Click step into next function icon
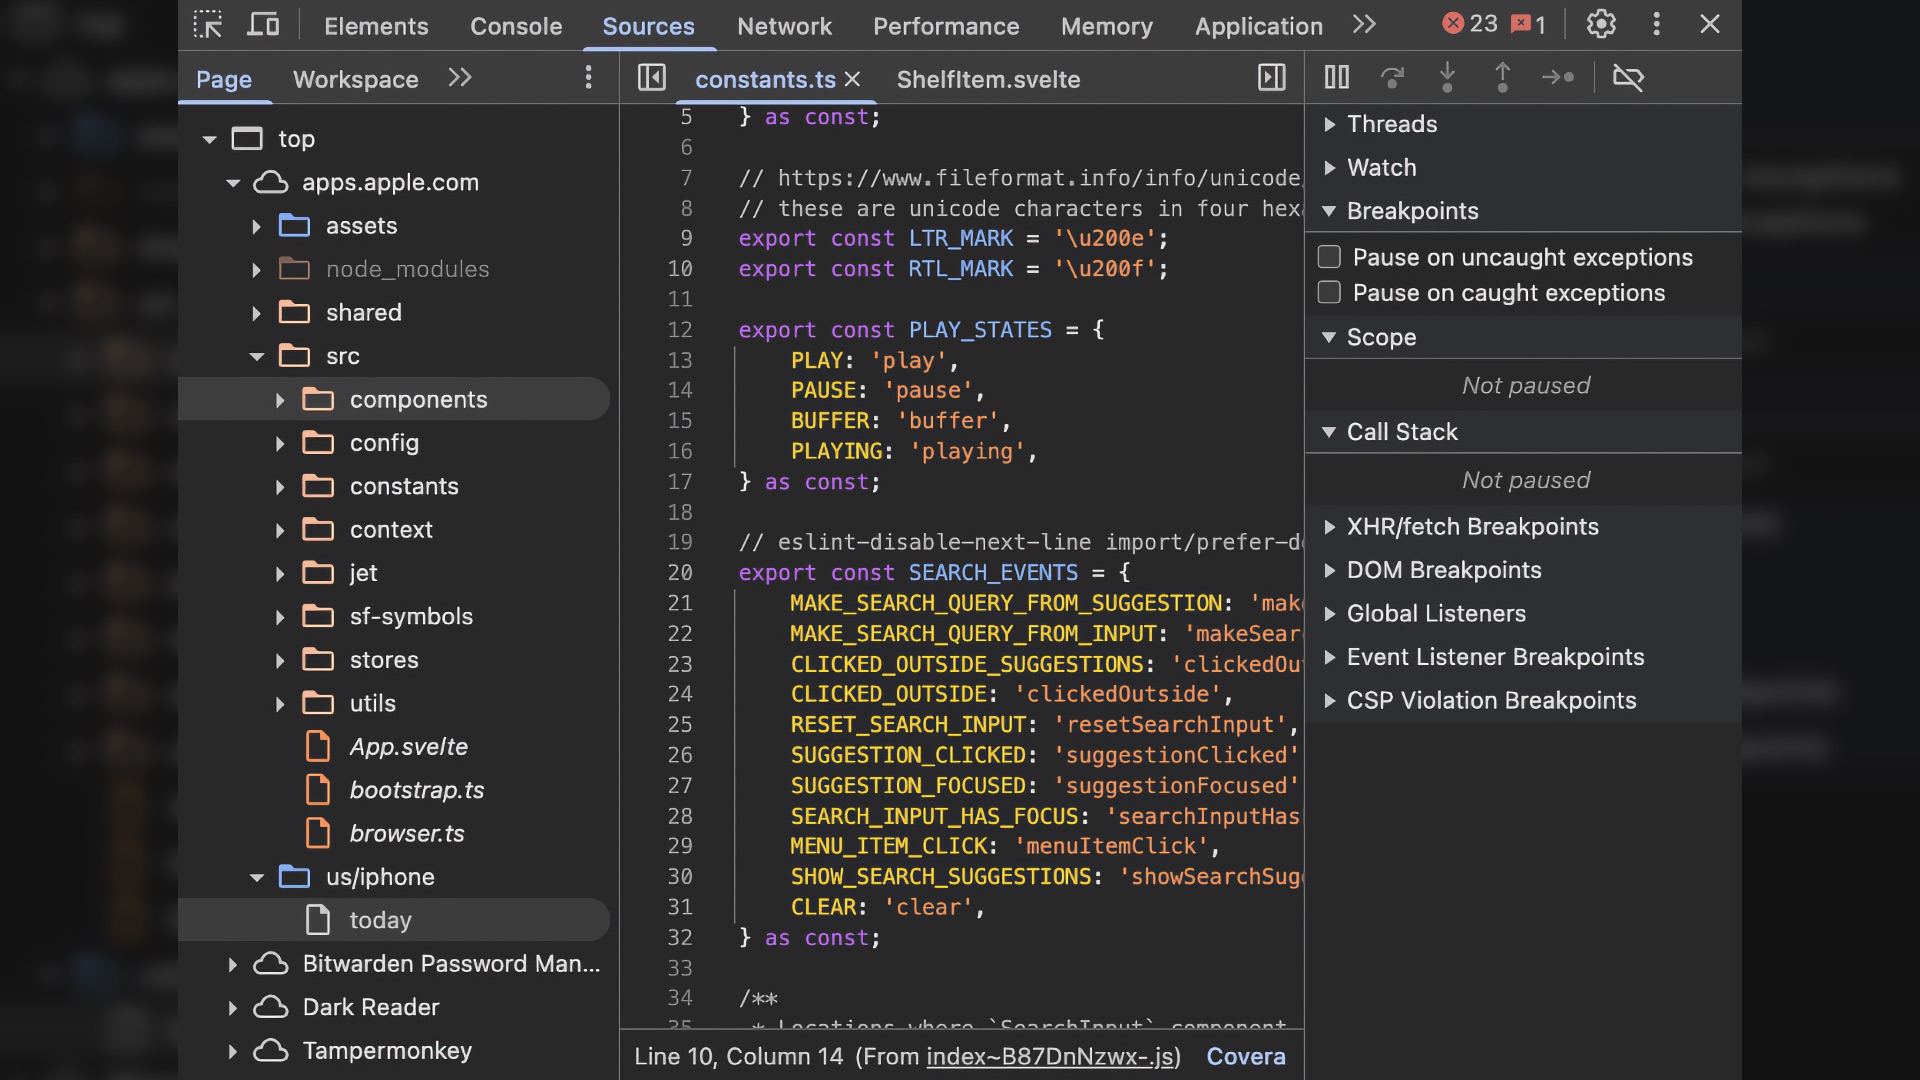Viewport: 1920px width, 1080px height. click(x=1447, y=78)
